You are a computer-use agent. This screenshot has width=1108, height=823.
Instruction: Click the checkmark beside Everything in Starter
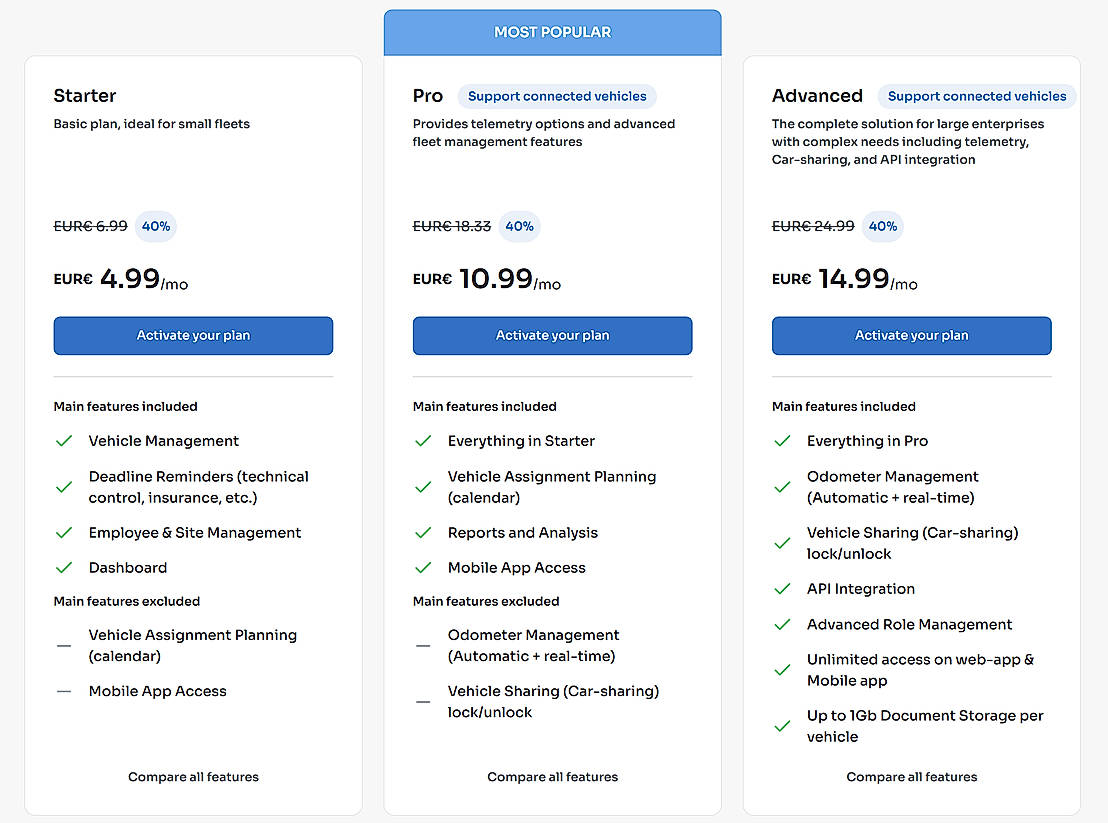click(x=423, y=441)
